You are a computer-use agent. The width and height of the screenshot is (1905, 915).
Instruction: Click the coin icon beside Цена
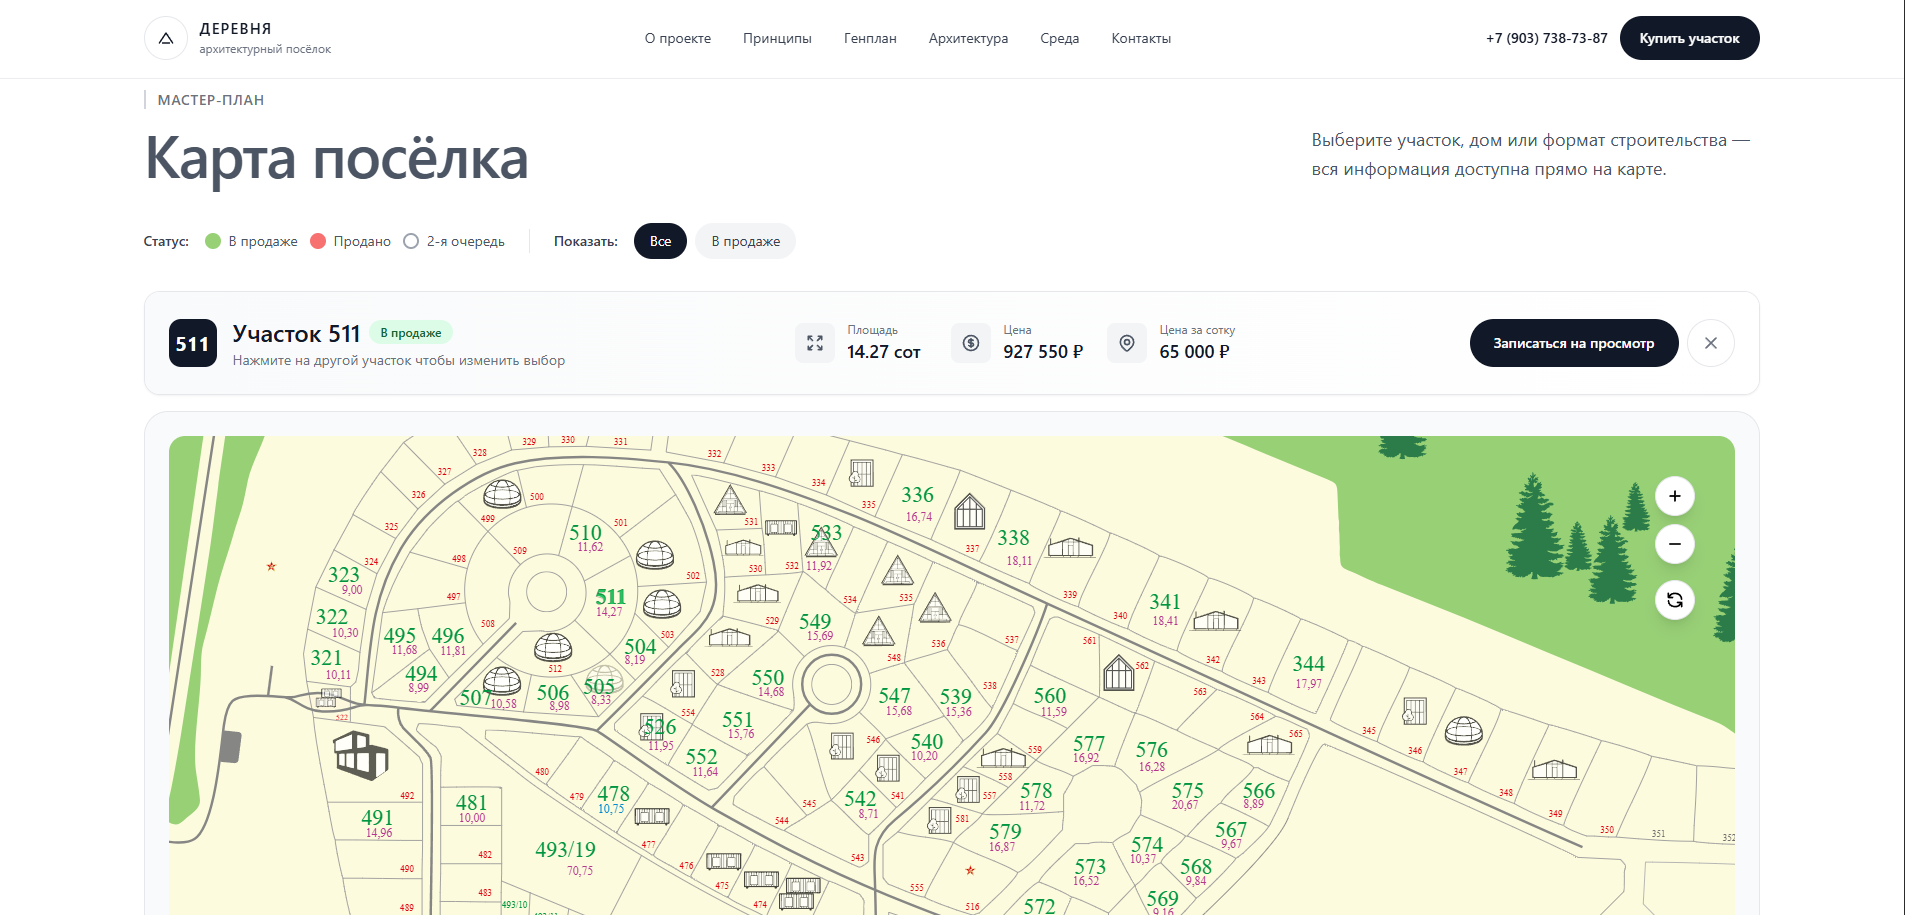(x=971, y=343)
